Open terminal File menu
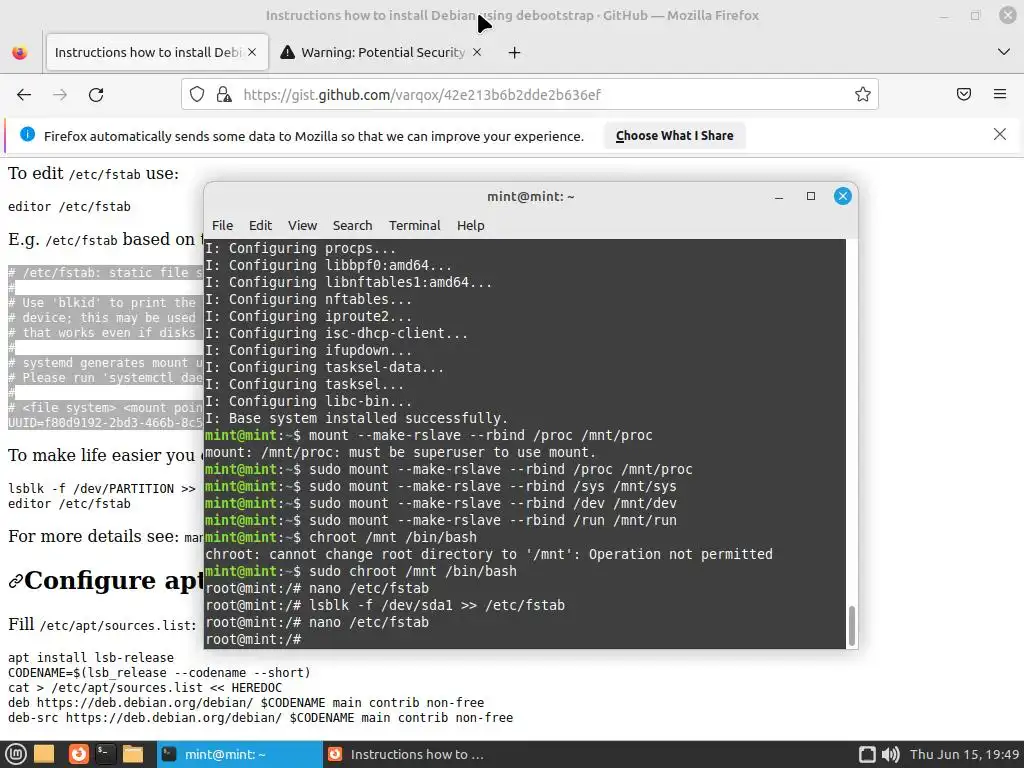Viewport: 1024px width, 768px height. (222, 225)
